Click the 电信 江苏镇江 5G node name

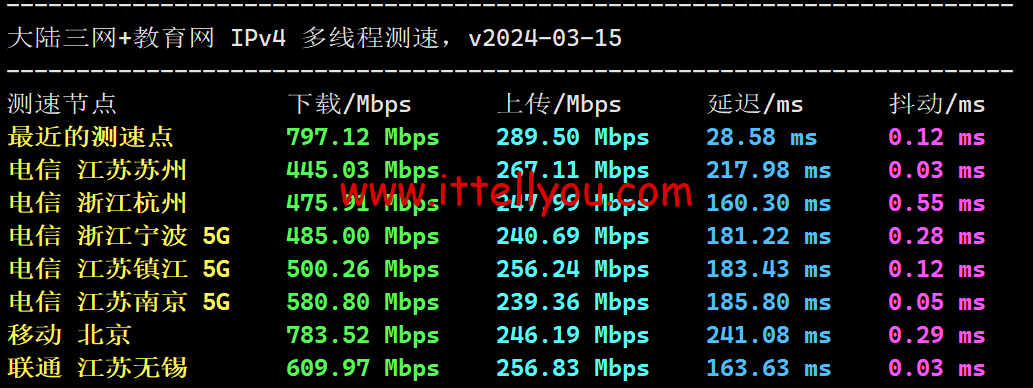pyautogui.click(x=119, y=269)
